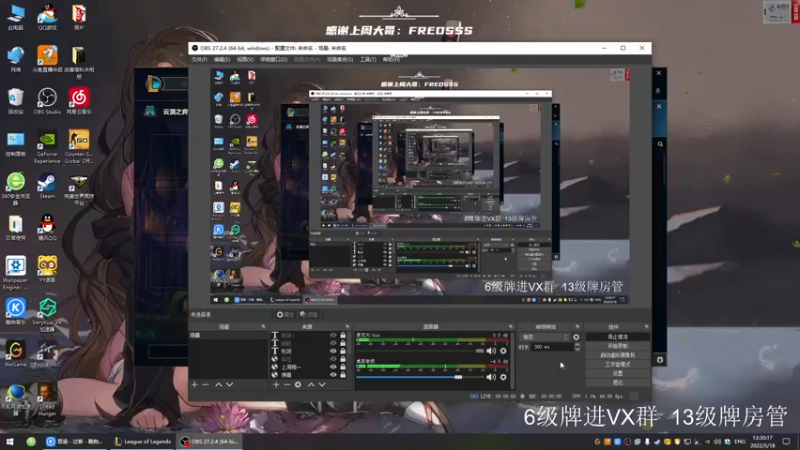Open 设置 settings button in OBS controls

coord(617,373)
